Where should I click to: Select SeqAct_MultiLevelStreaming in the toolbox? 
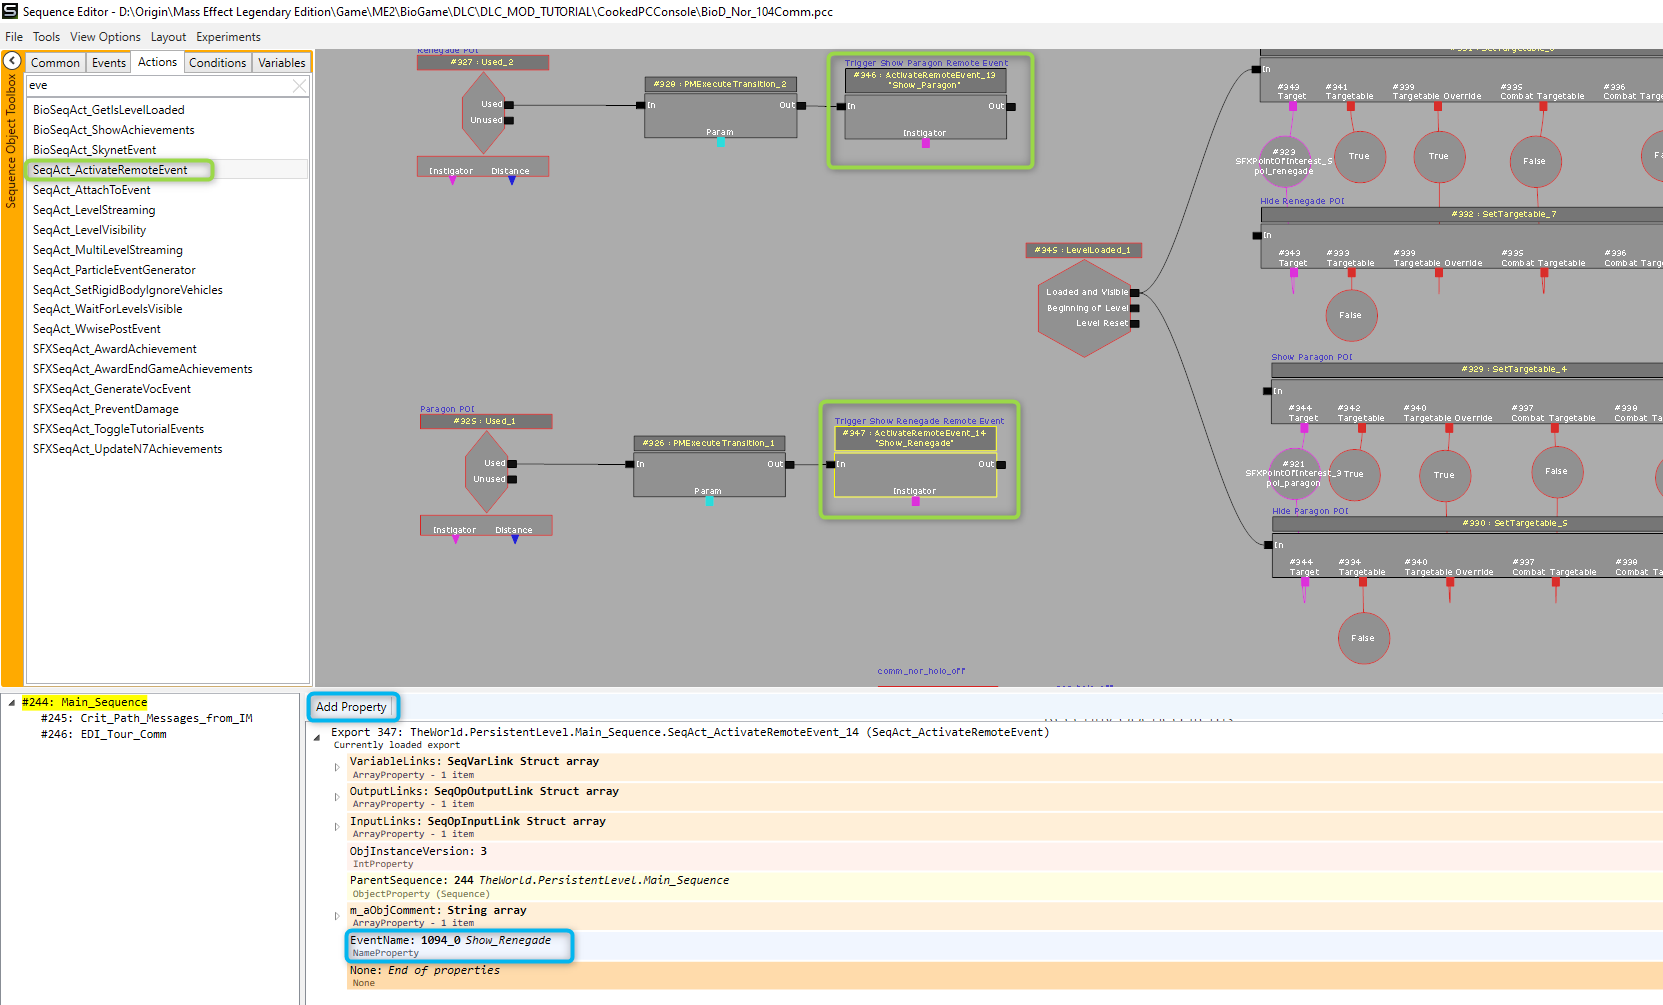(x=107, y=250)
